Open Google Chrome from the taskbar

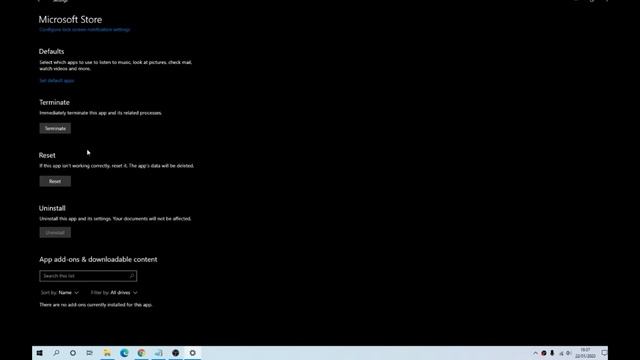(x=141, y=353)
